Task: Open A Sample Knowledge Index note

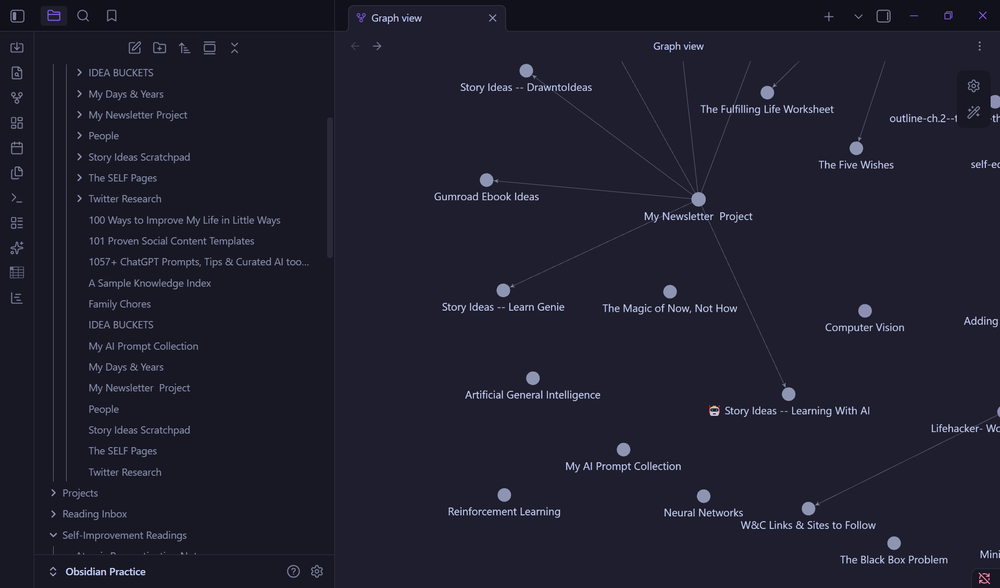Action: click(x=150, y=283)
